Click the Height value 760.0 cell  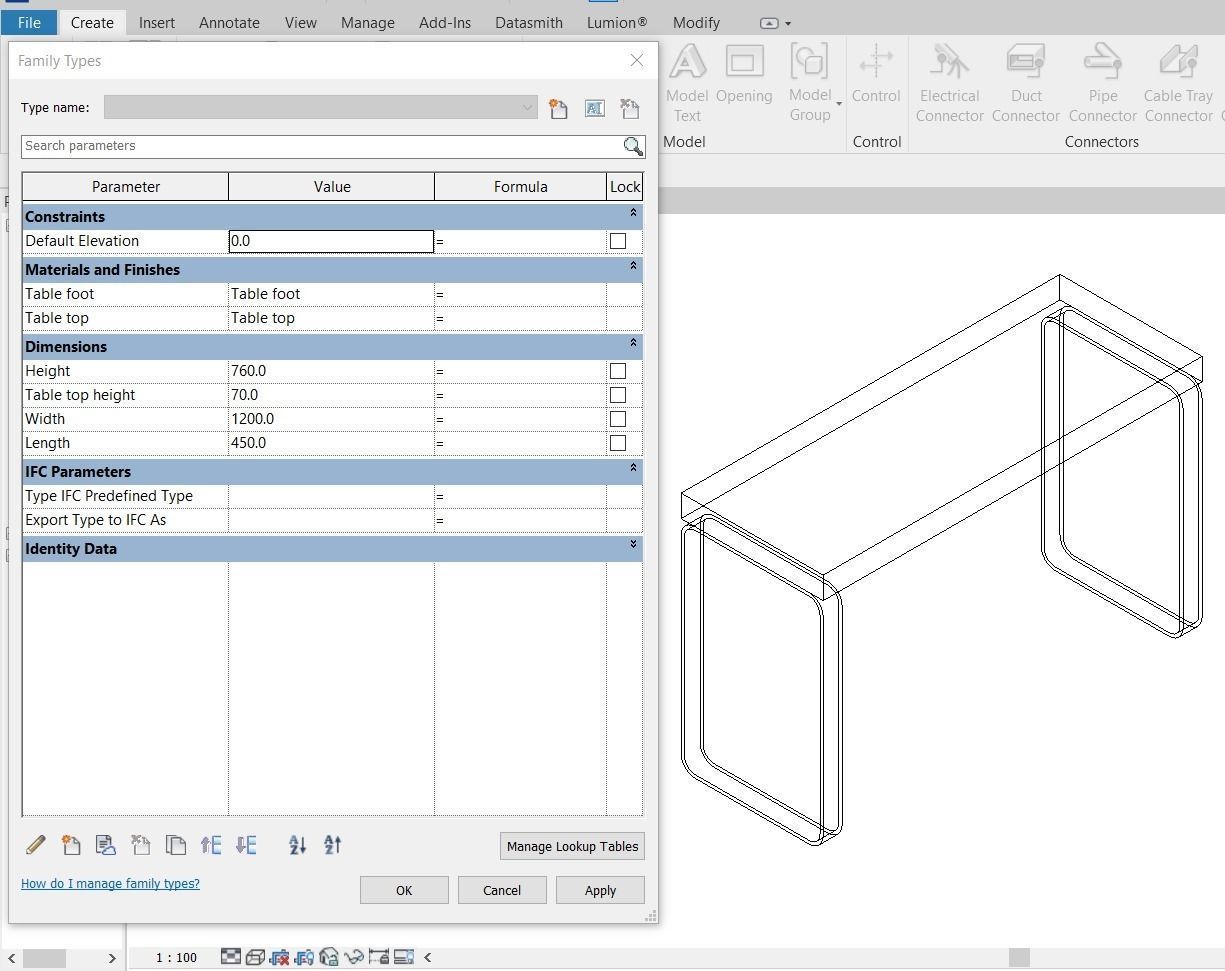(331, 371)
